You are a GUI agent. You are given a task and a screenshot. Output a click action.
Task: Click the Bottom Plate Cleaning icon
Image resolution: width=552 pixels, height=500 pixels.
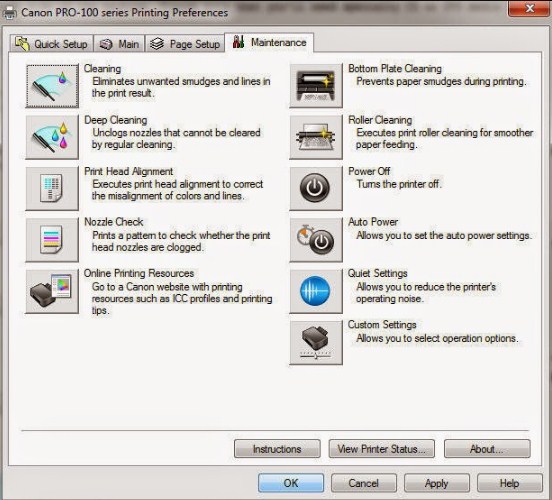coord(316,86)
